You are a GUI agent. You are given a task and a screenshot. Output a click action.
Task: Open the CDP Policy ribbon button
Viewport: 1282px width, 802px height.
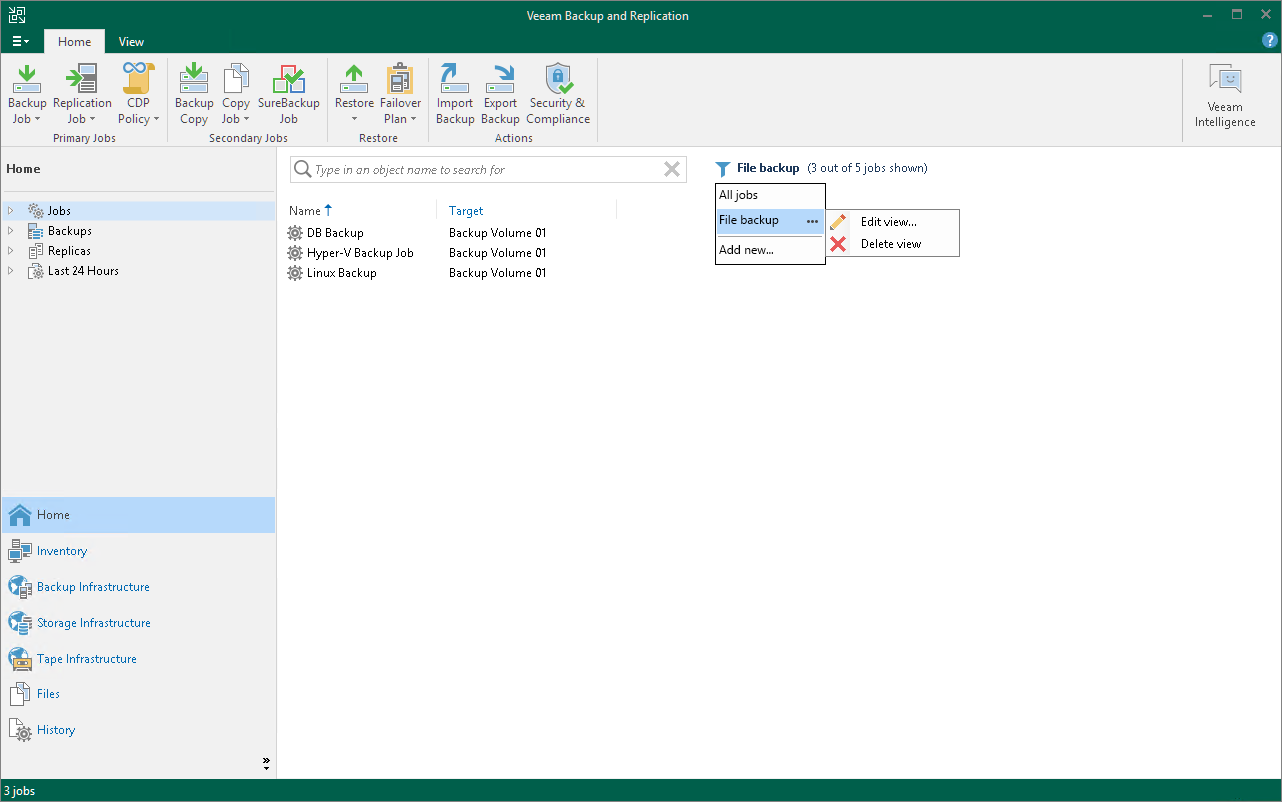pyautogui.click(x=139, y=94)
